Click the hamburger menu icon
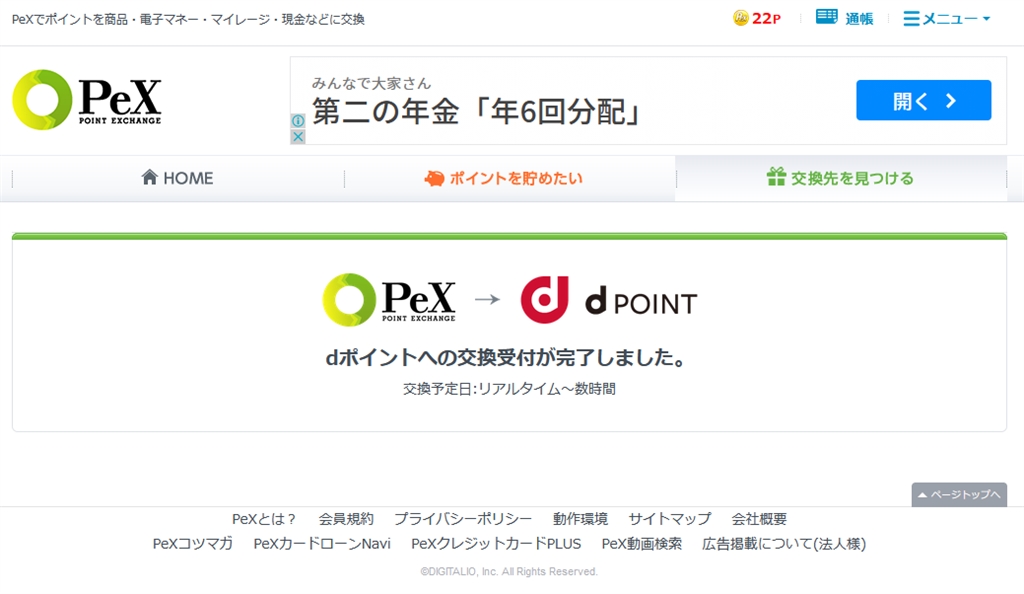The width and height of the screenshot is (1024, 594). click(911, 18)
